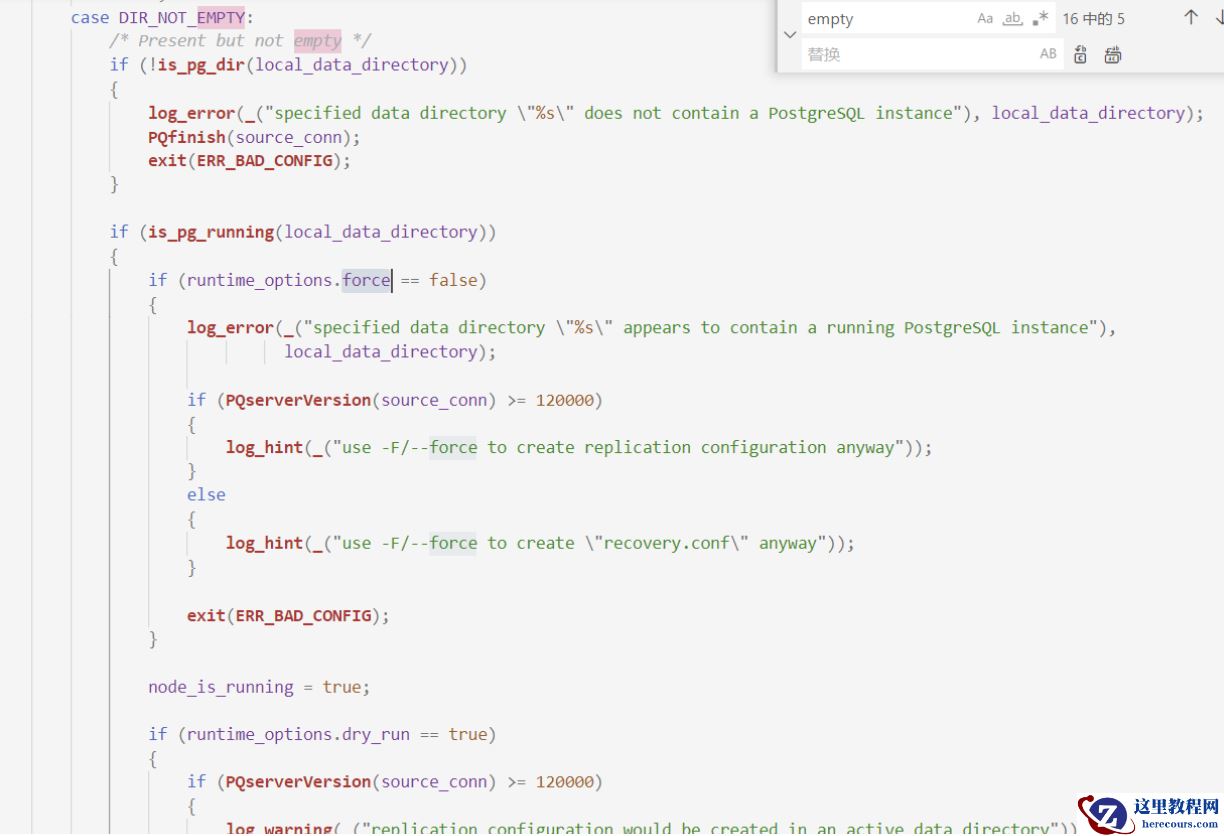Click log_hint line mentioning recovery.conf
Image resolution: width=1224 pixels, height=836 pixels.
pyautogui.click(x=540, y=543)
